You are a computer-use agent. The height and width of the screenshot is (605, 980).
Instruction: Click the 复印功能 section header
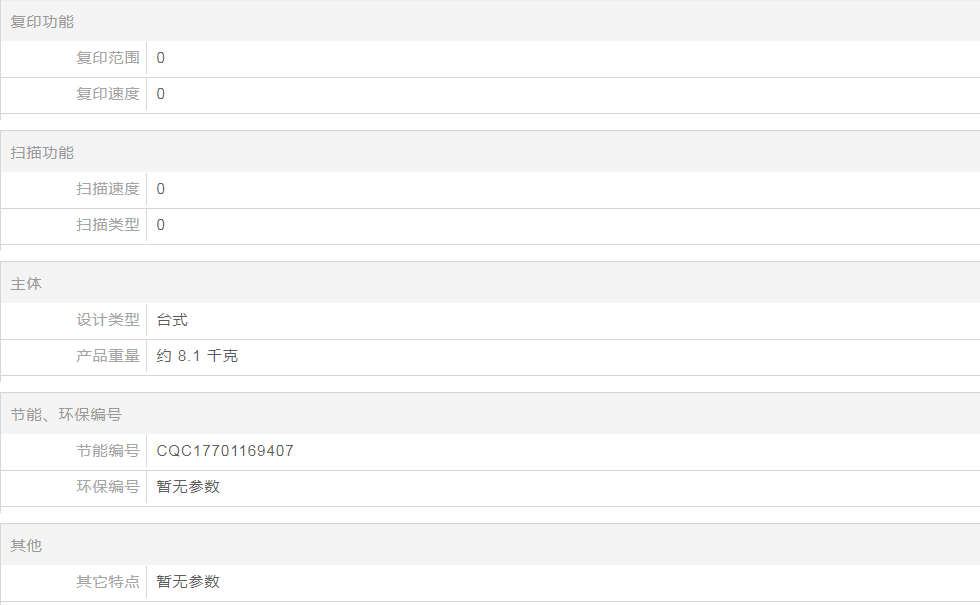[x=42, y=22]
